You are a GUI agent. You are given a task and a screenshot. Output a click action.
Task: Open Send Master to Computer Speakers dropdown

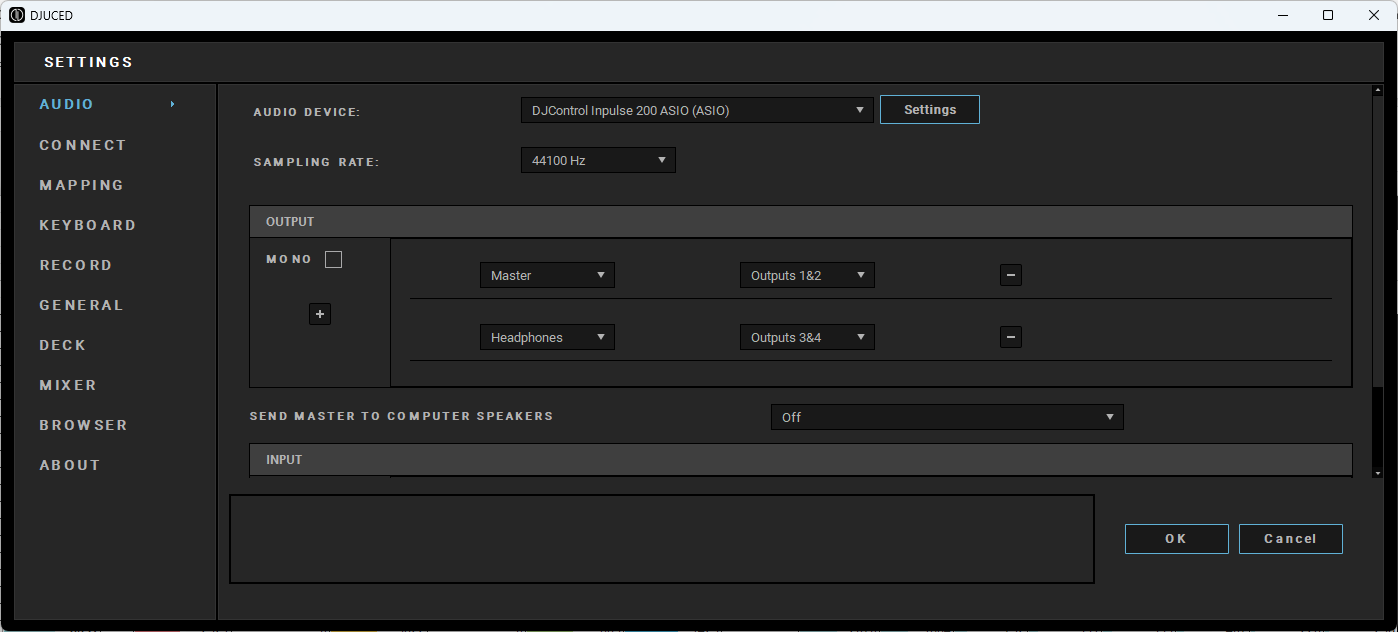tap(947, 417)
